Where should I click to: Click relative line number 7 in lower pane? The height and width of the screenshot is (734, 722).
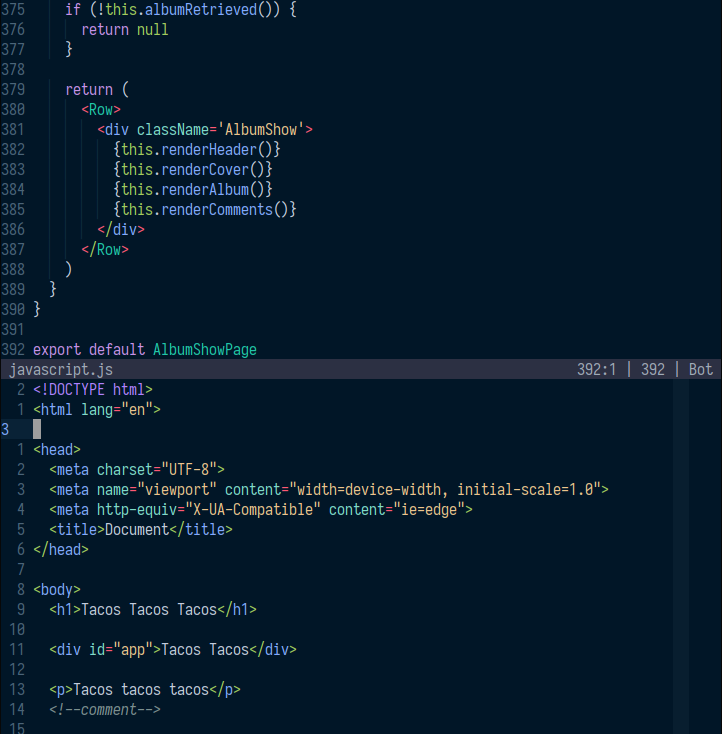(x=21, y=570)
